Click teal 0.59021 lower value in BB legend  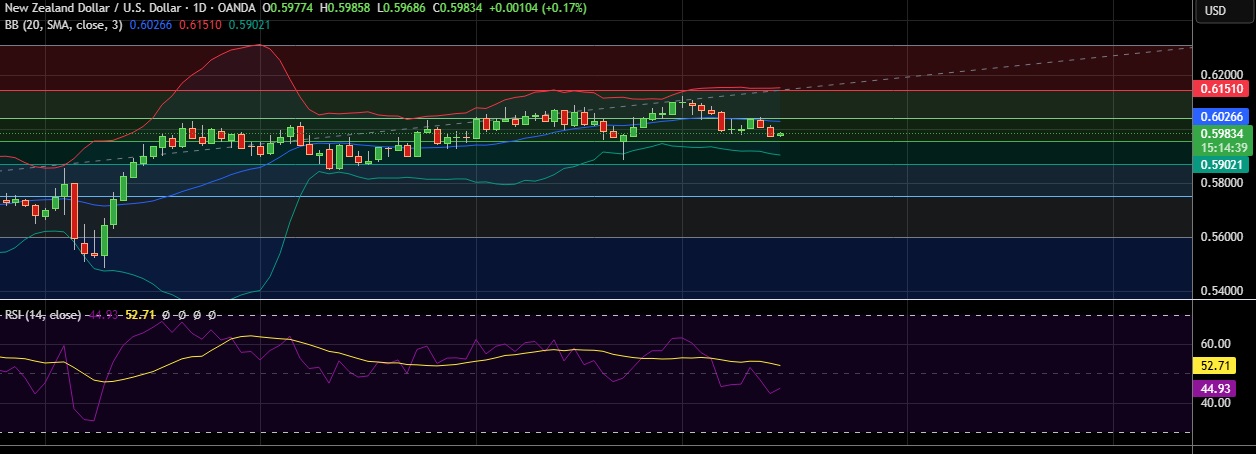[250, 24]
